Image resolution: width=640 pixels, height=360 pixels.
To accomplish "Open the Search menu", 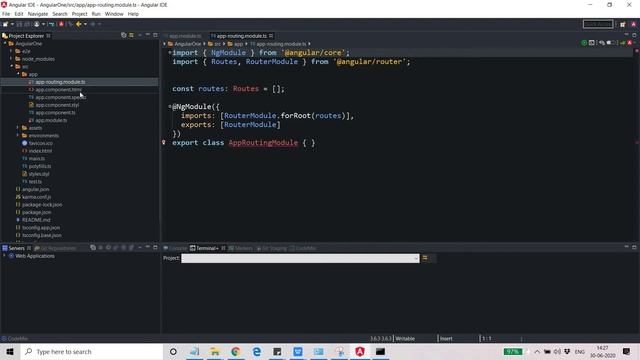I will [x=60, y=14].
